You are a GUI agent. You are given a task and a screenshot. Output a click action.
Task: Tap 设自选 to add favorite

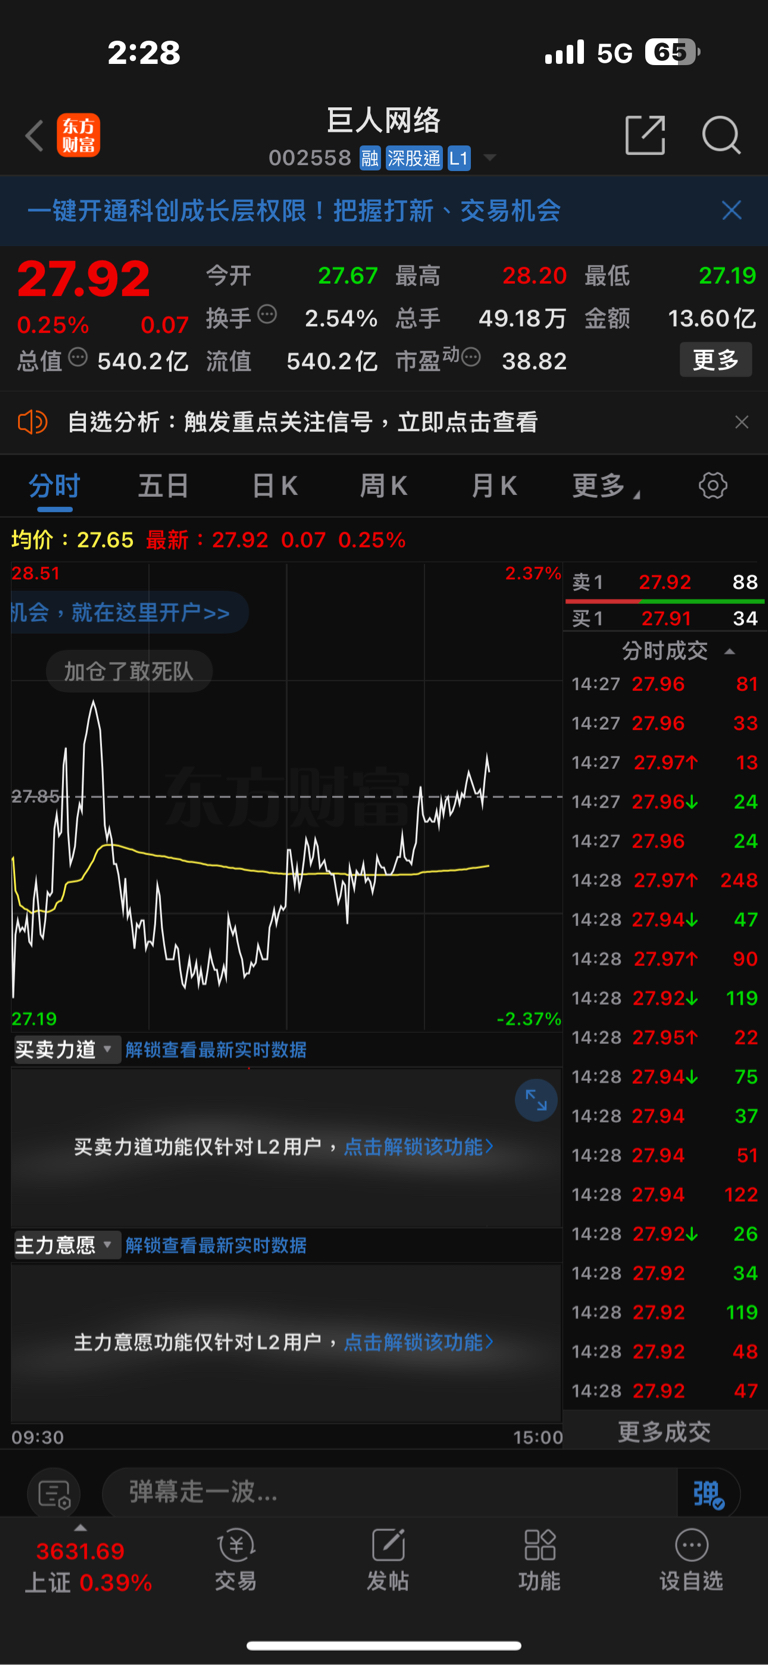pos(691,1561)
